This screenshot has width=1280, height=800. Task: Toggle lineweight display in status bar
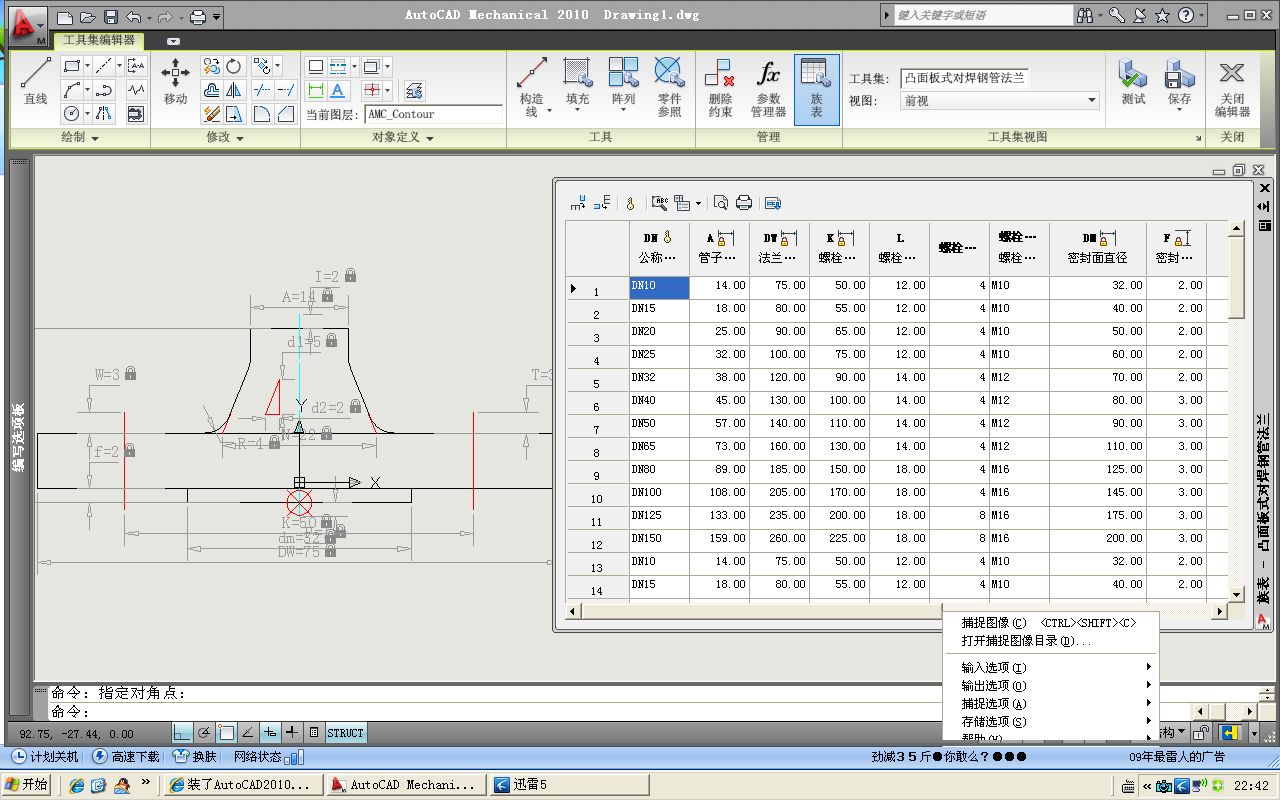[292, 733]
